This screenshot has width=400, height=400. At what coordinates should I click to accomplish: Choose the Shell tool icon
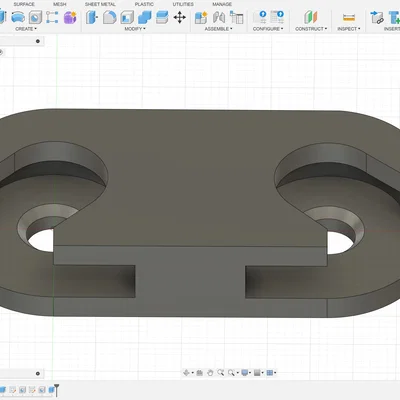[x=127, y=17]
